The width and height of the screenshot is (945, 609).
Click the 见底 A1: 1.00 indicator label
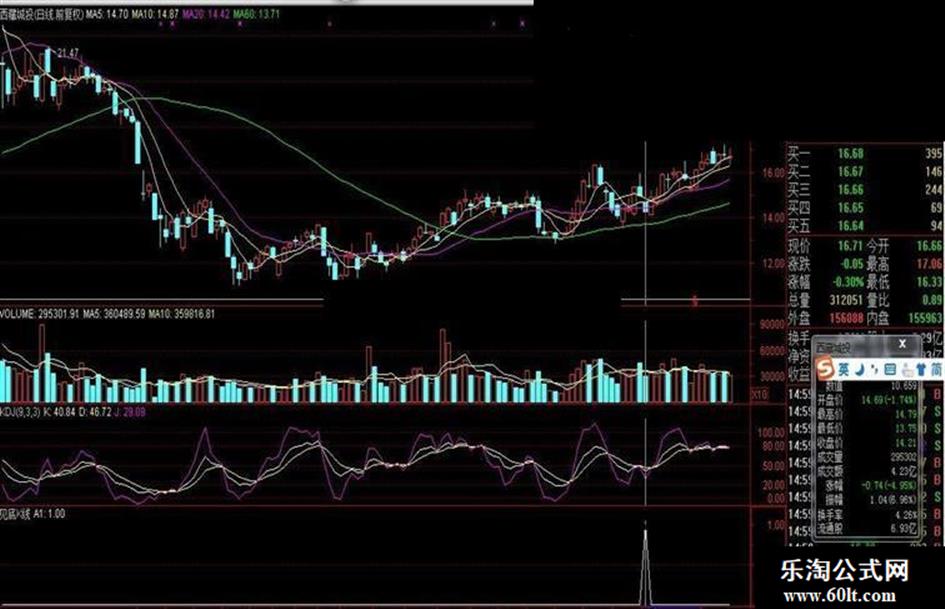(x=33, y=514)
